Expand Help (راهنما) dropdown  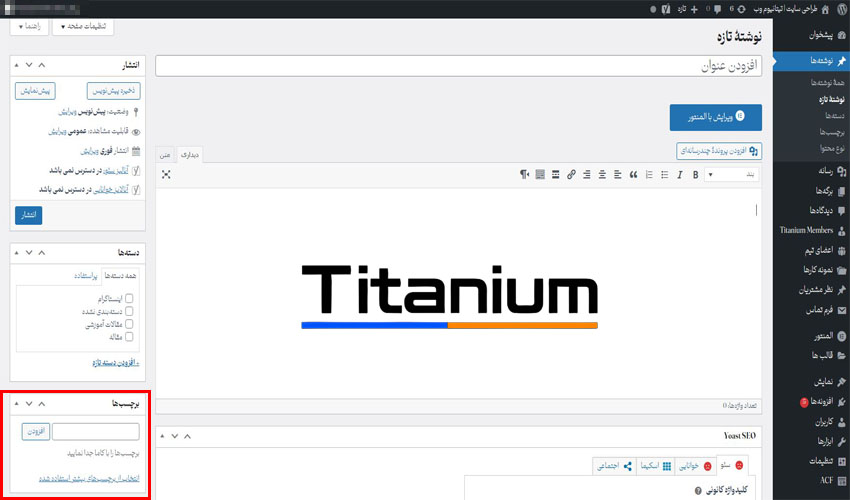pyautogui.click(x=29, y=27)
